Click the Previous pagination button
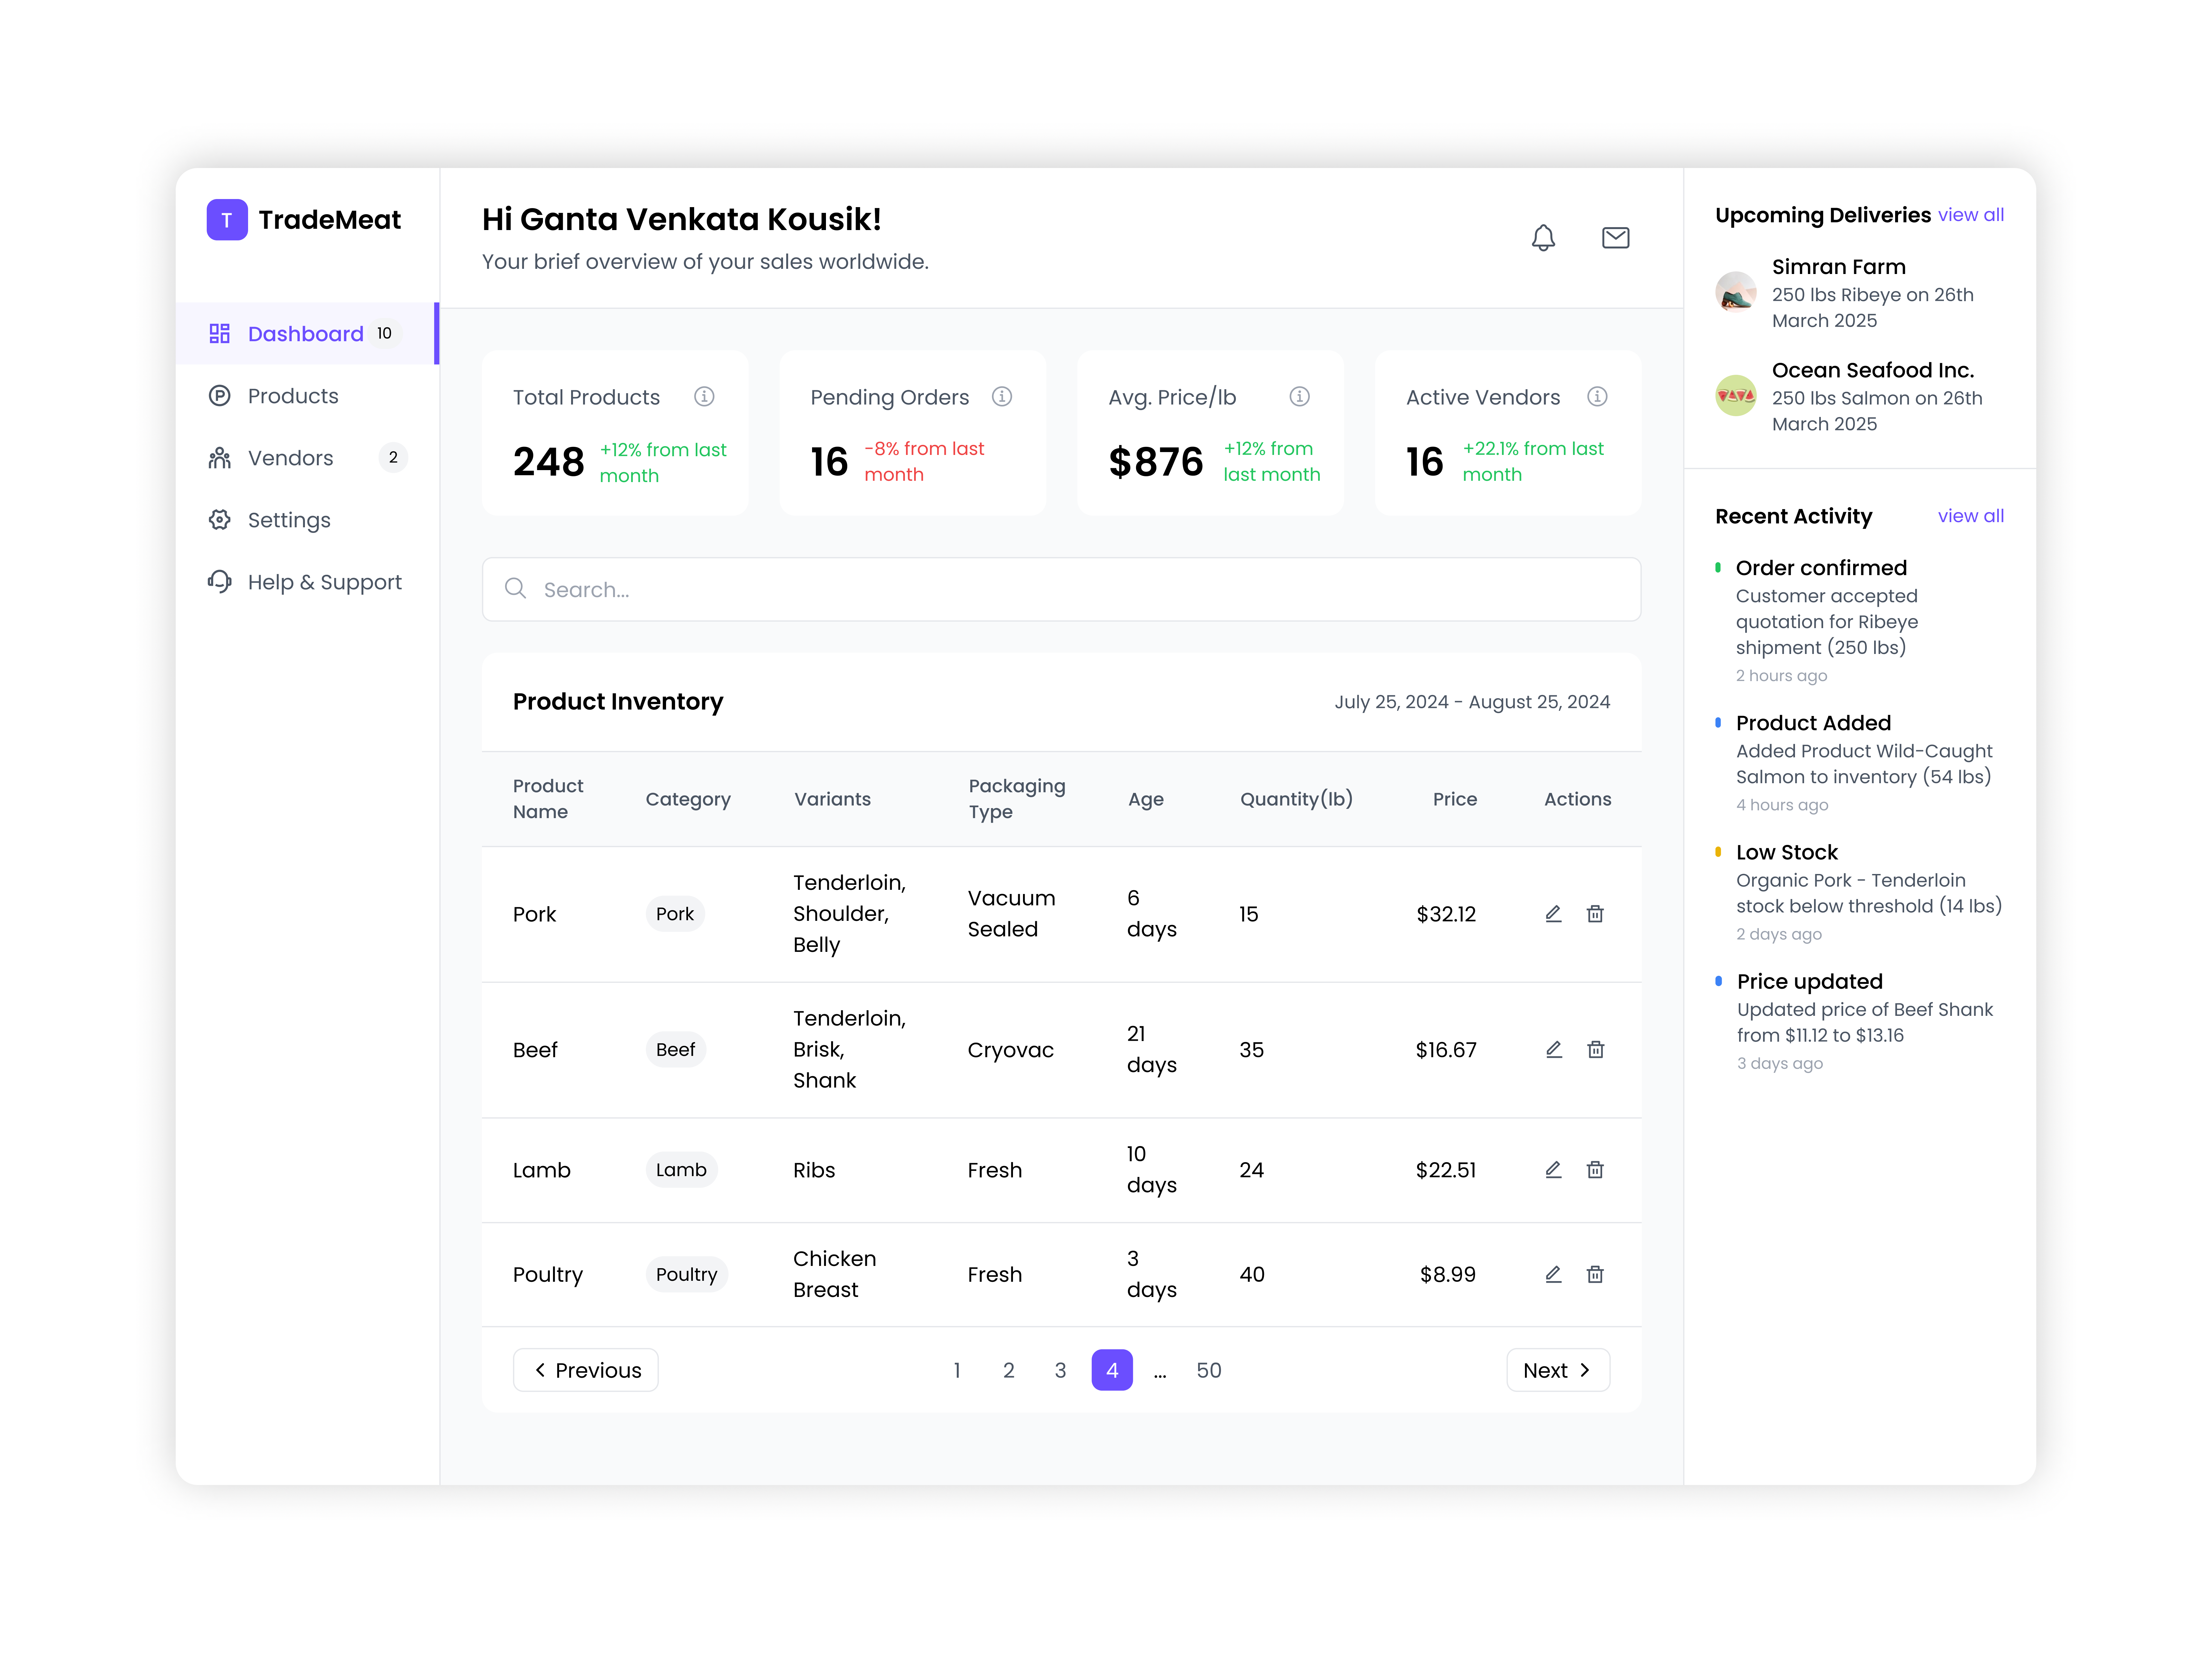 586,1370
